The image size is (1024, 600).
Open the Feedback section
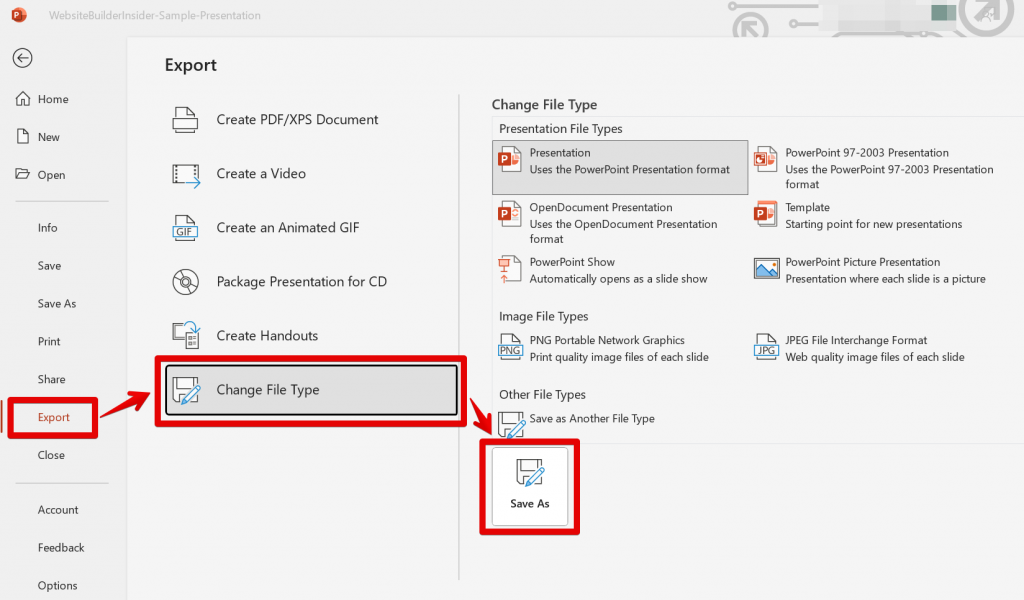pyautogui.click(x=61, y=547)
